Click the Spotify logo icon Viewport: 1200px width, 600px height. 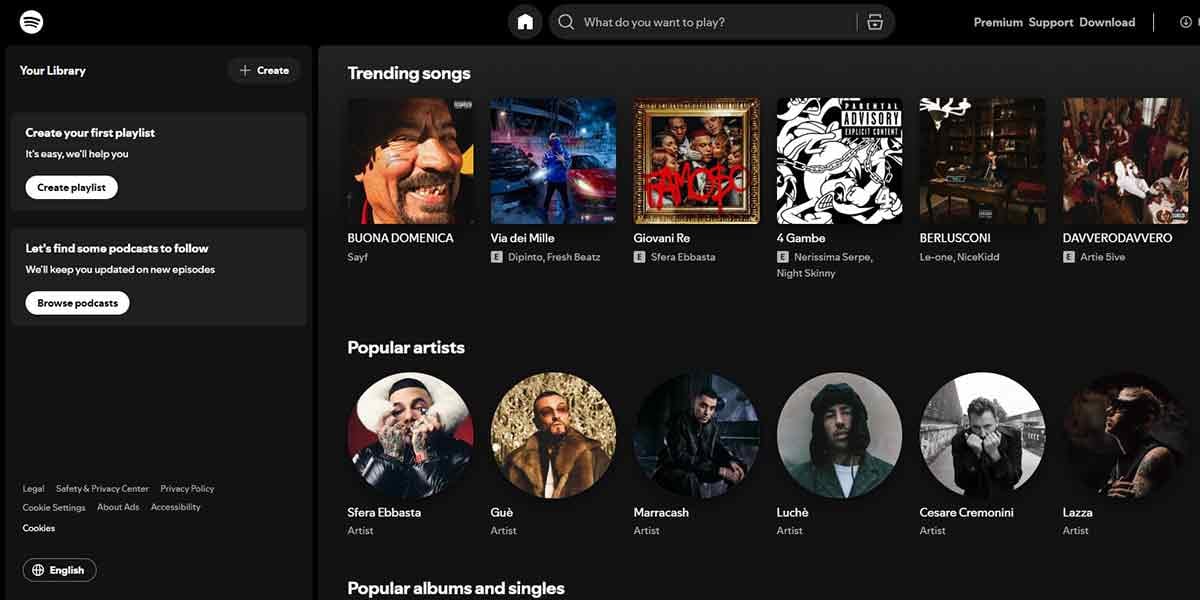(x=32, y=22)
